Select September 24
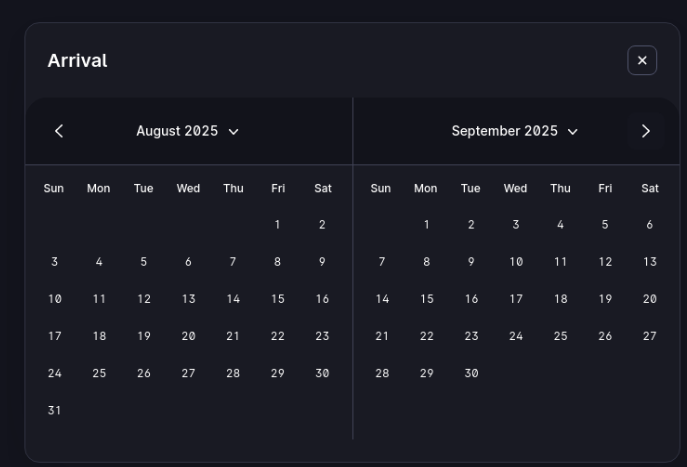This screenshot has width=687, height=467. [516, 336]
